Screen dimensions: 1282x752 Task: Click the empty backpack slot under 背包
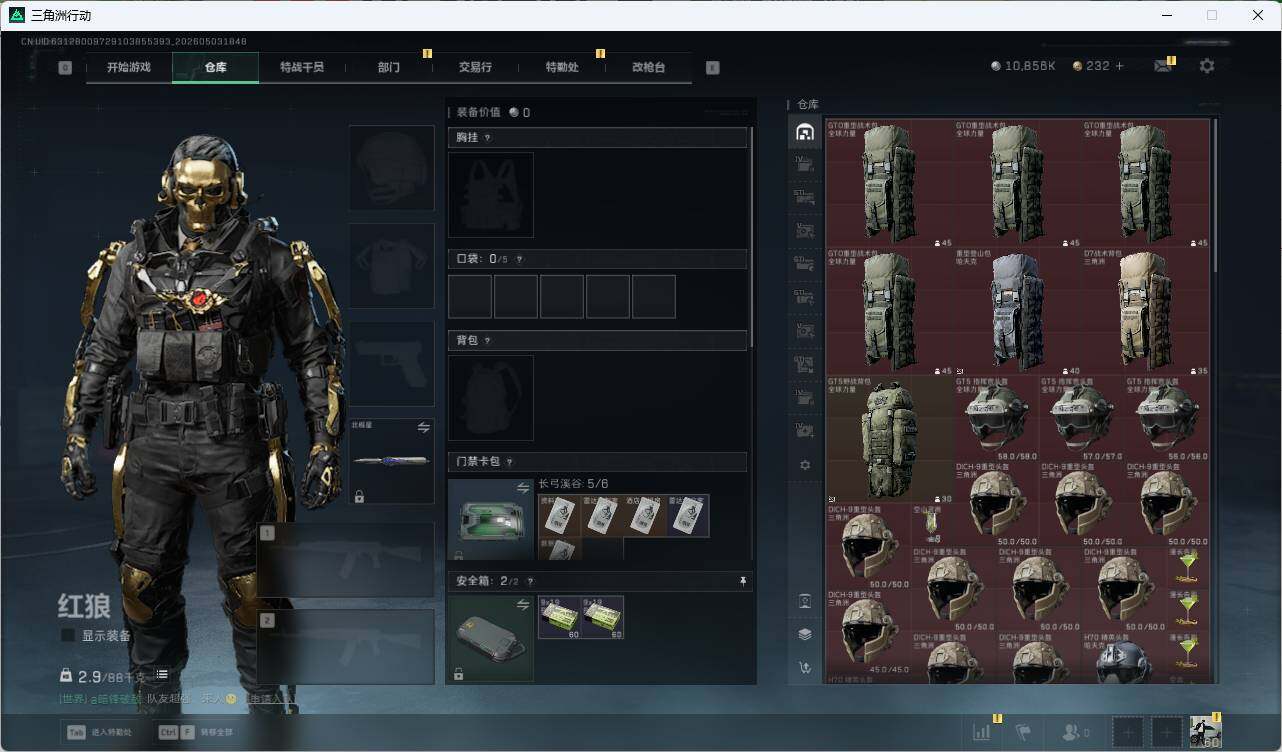491,398
